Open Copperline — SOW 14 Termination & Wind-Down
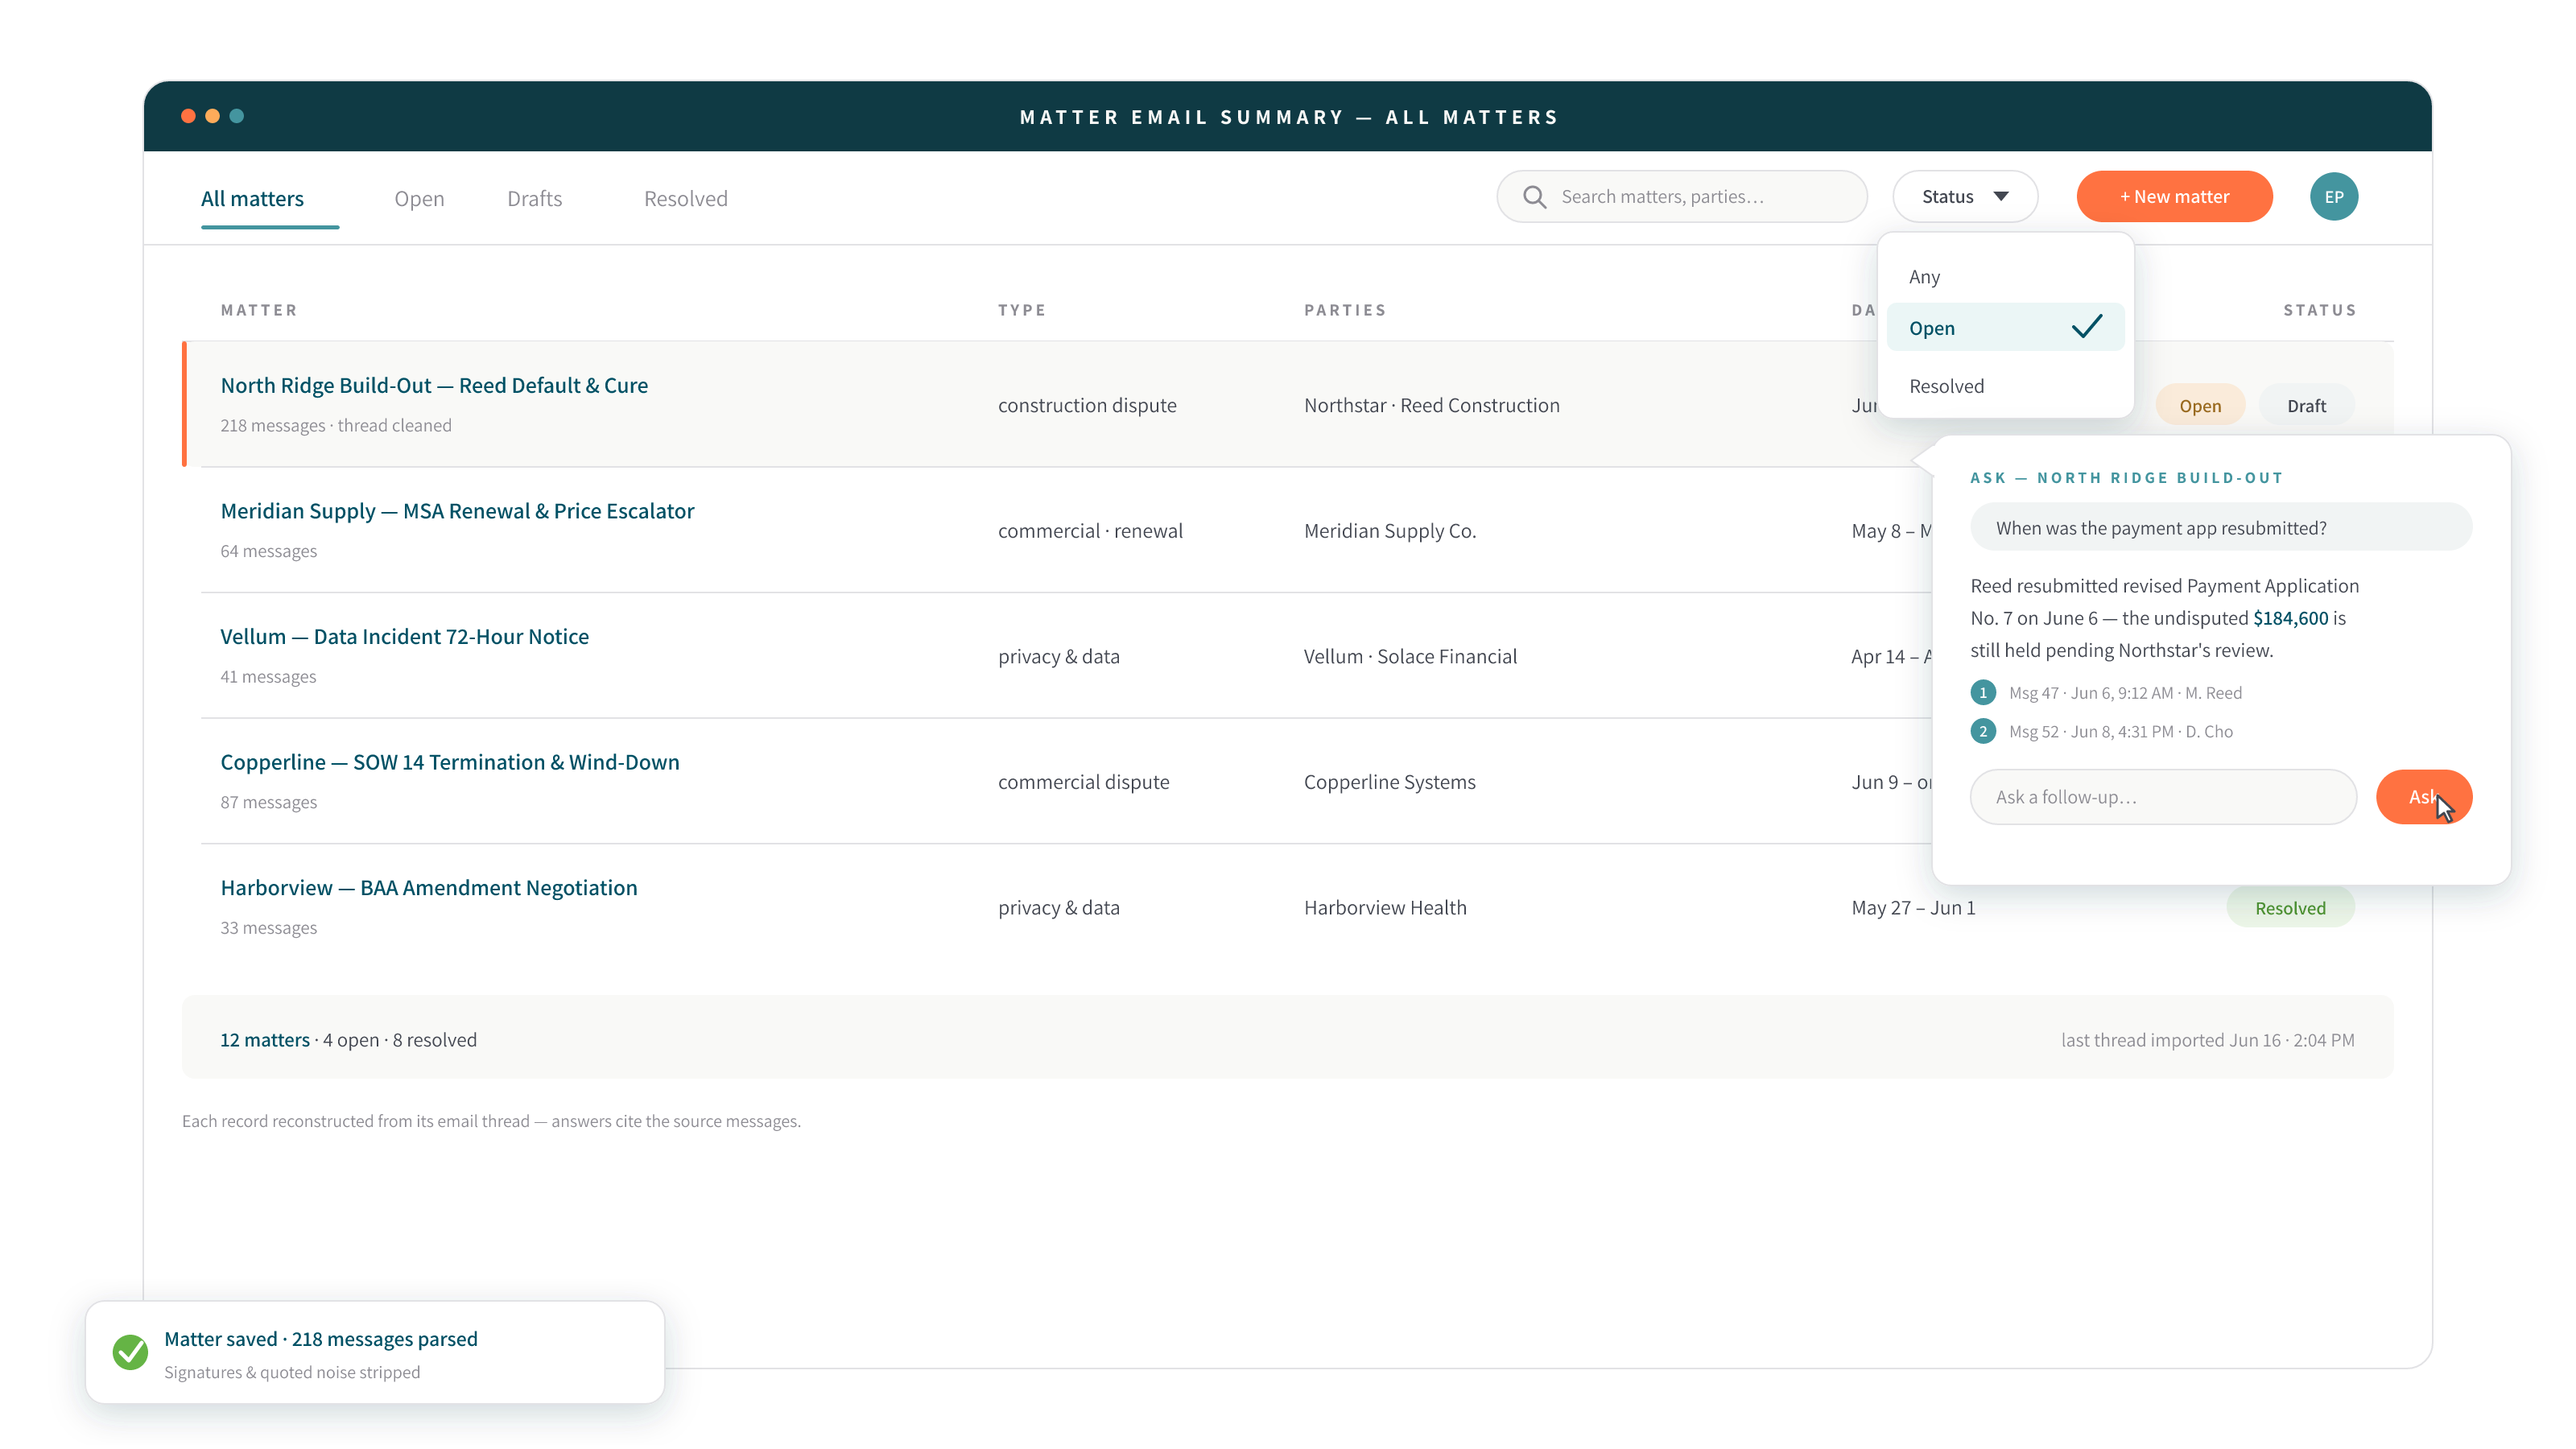 (449, 762)
